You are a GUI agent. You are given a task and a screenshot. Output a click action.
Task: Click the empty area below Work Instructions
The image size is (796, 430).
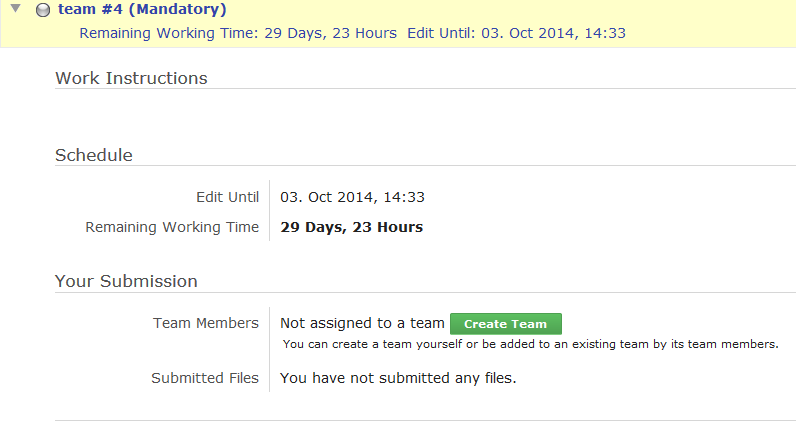pos(400,115)
